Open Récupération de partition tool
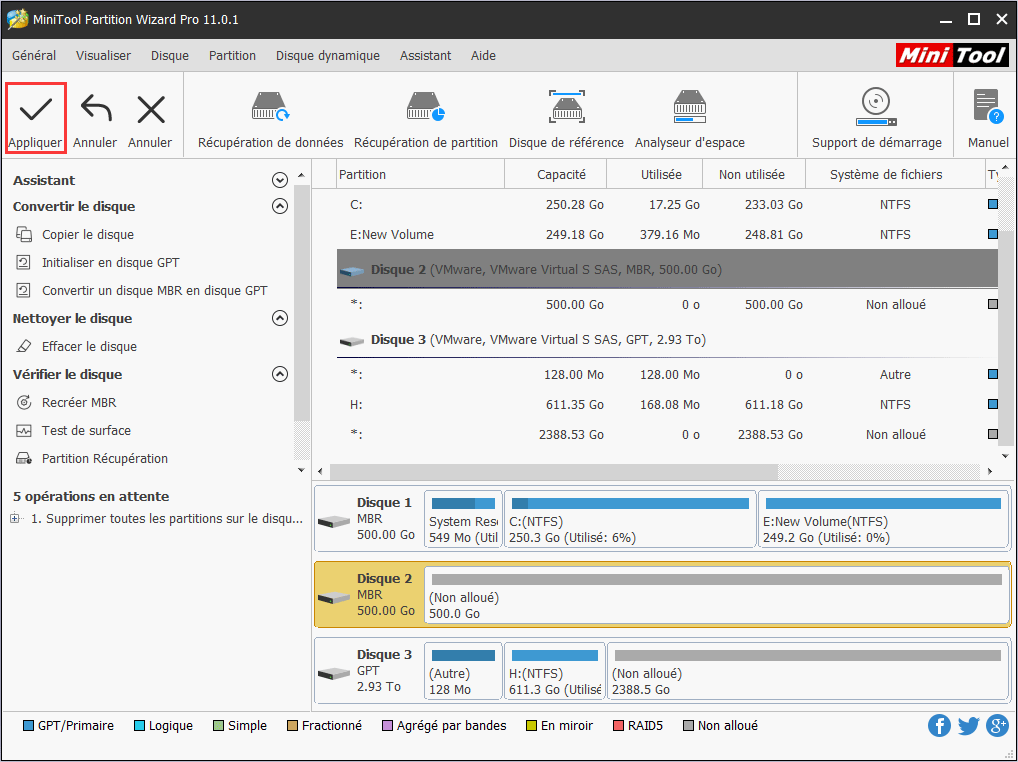This screenshot has width=1018, height=762. tap(426, 120)
